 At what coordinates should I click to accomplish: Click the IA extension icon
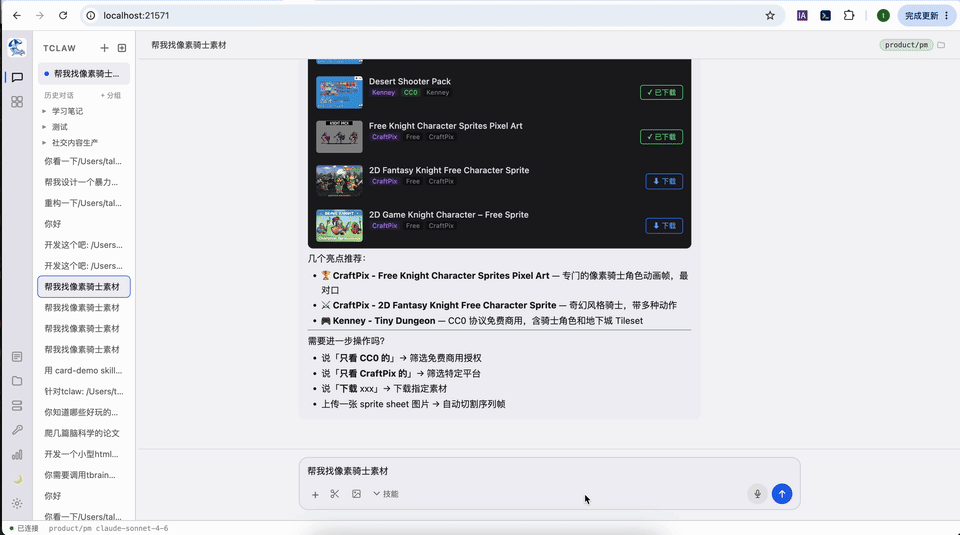click(x=802, y=15)
